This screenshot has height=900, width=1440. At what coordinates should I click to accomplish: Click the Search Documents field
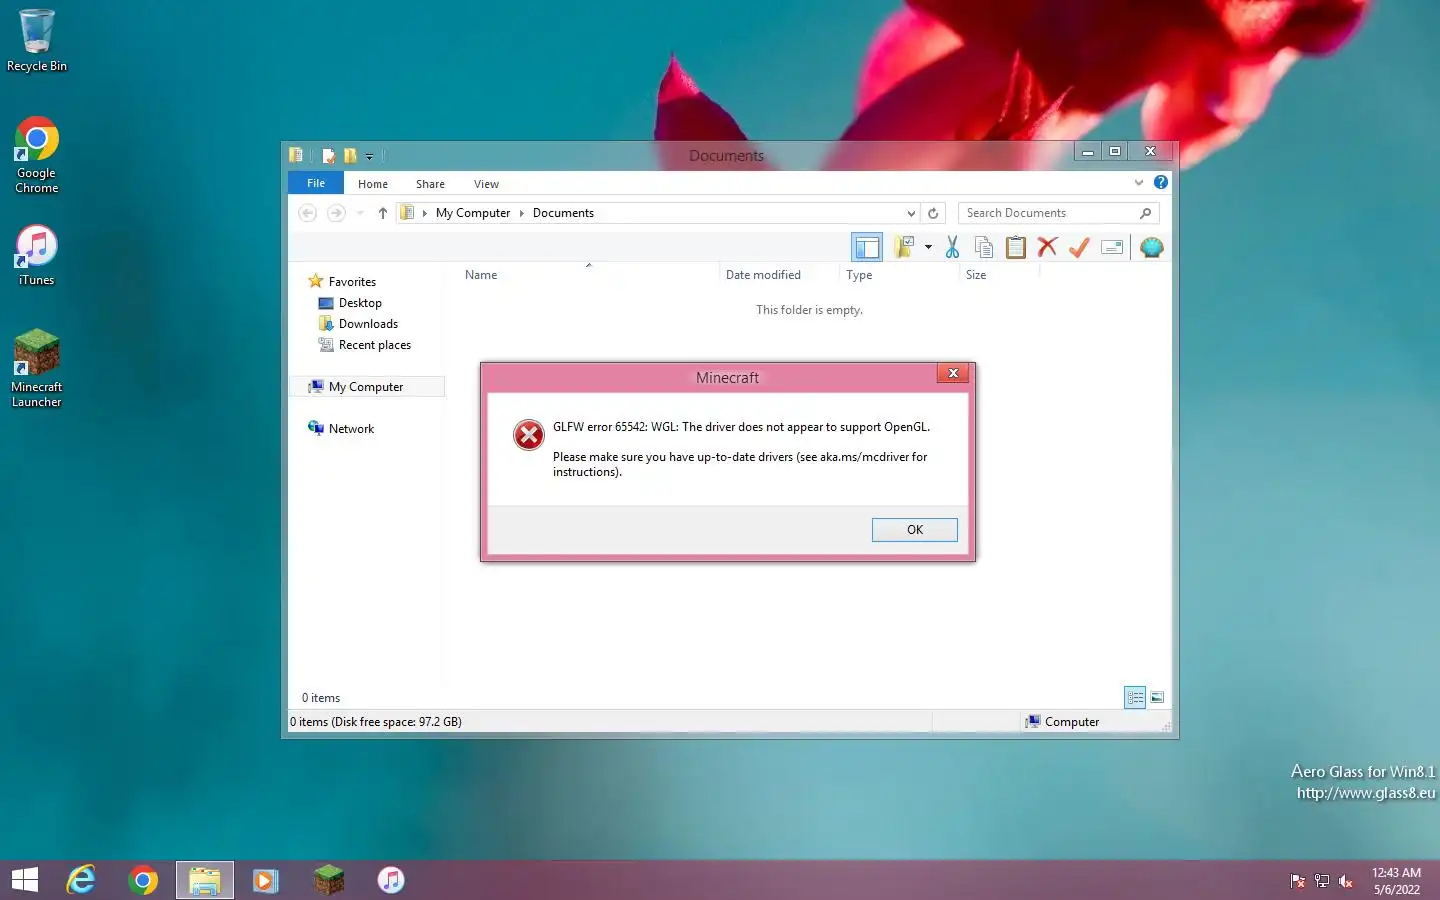[x=1058, y=213]
